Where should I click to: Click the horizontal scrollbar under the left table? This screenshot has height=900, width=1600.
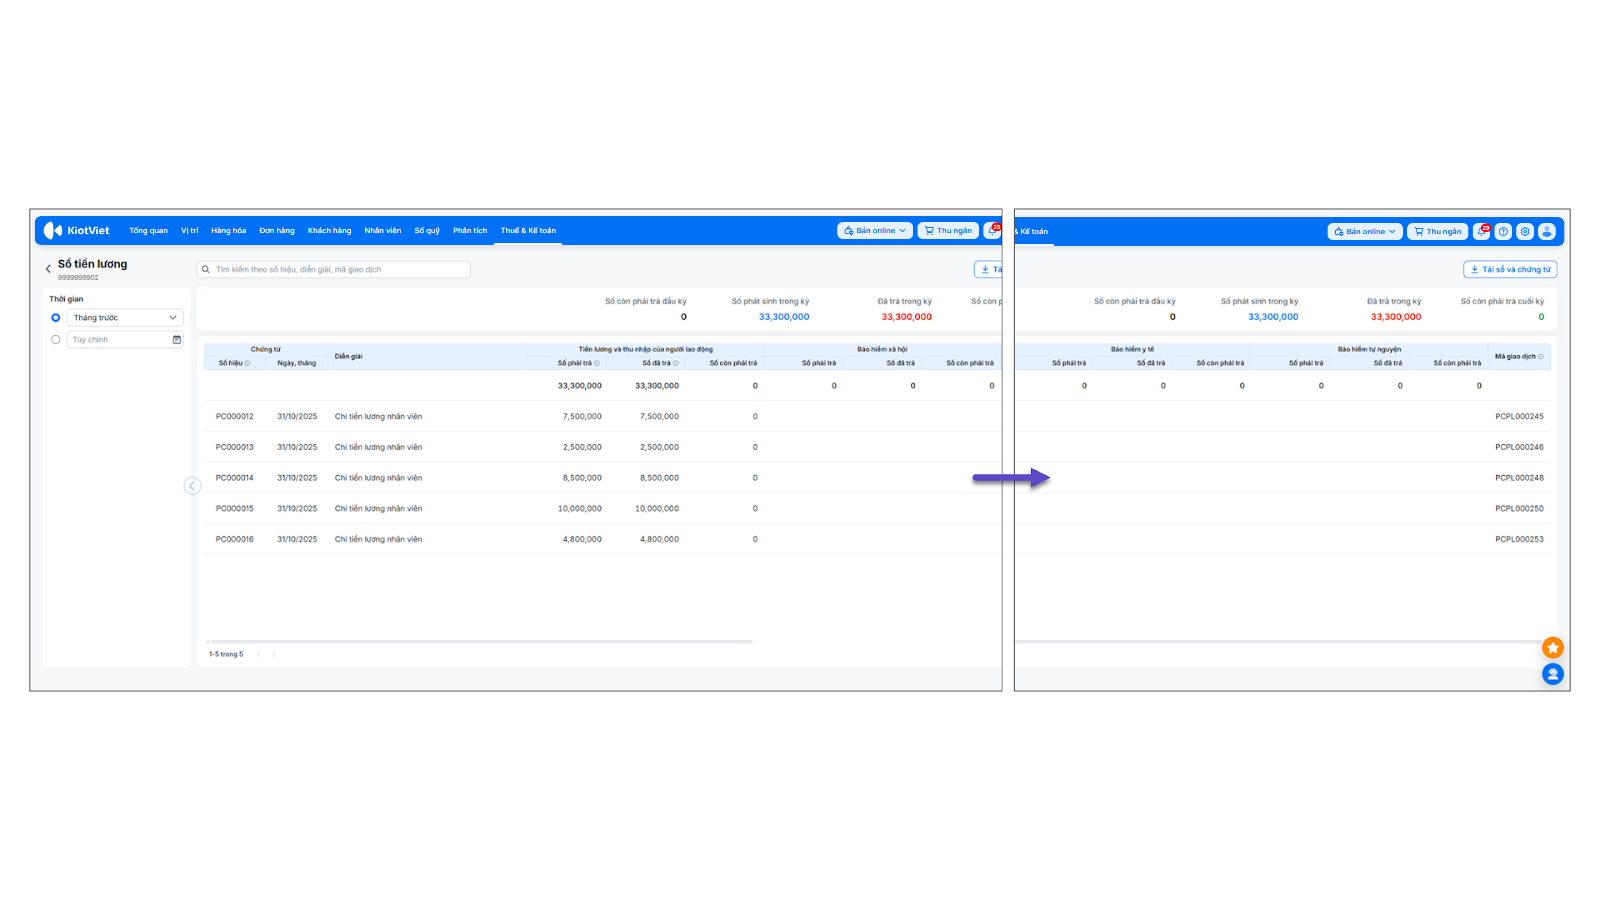[x=482, y=642]
